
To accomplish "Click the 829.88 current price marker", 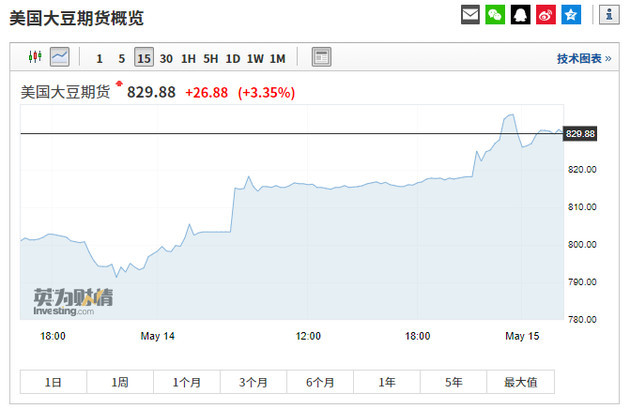I will click(x=580, y=134).
